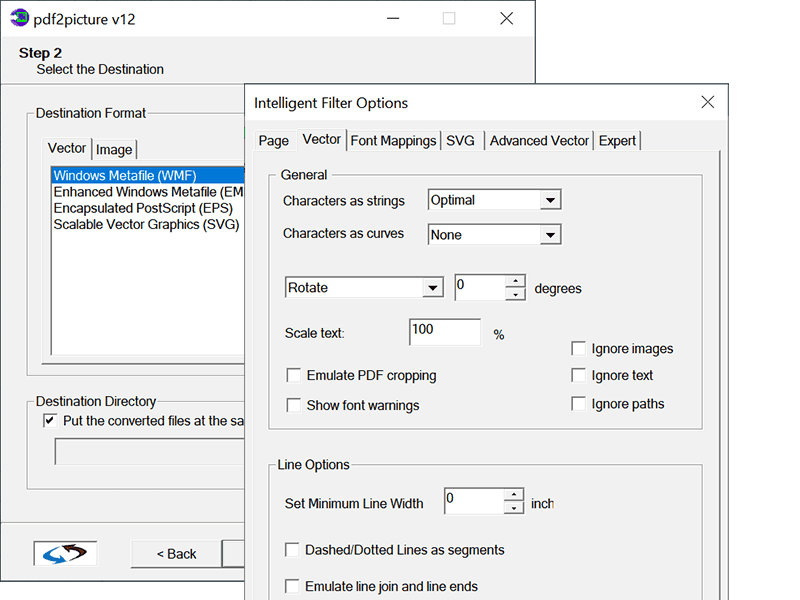Select Windows Metafile (WMF) format

click(148, 175)
